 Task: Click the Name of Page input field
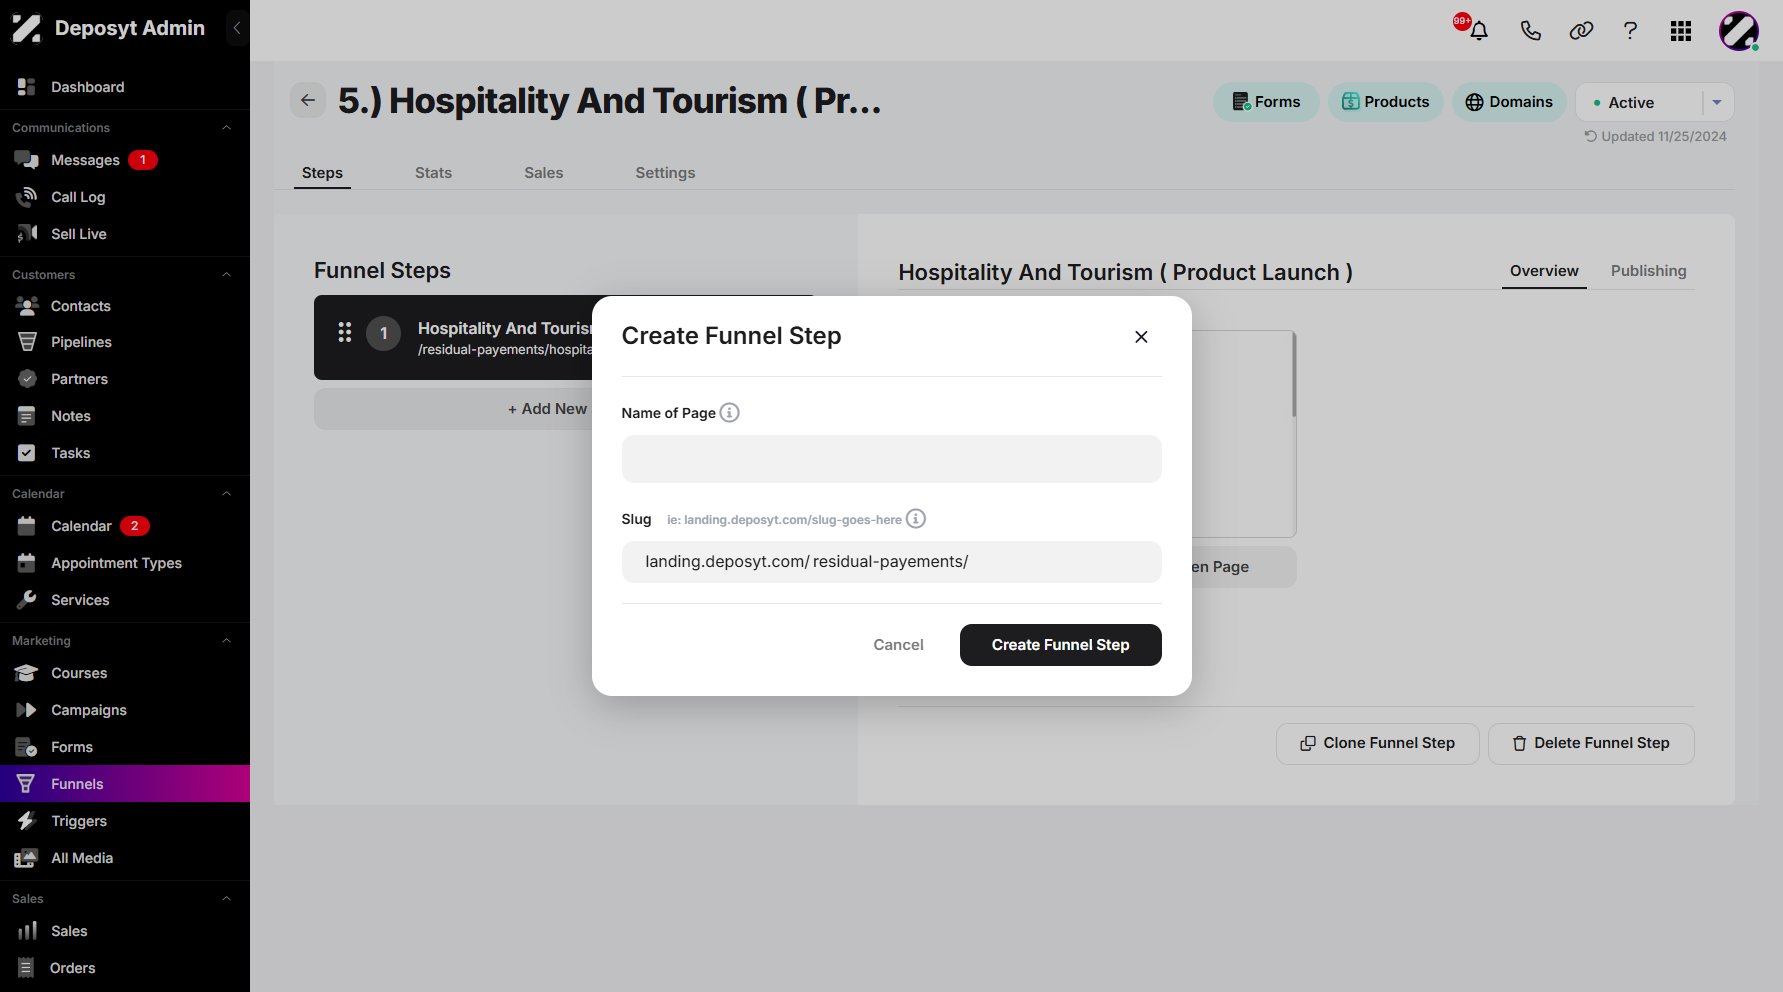891,459
